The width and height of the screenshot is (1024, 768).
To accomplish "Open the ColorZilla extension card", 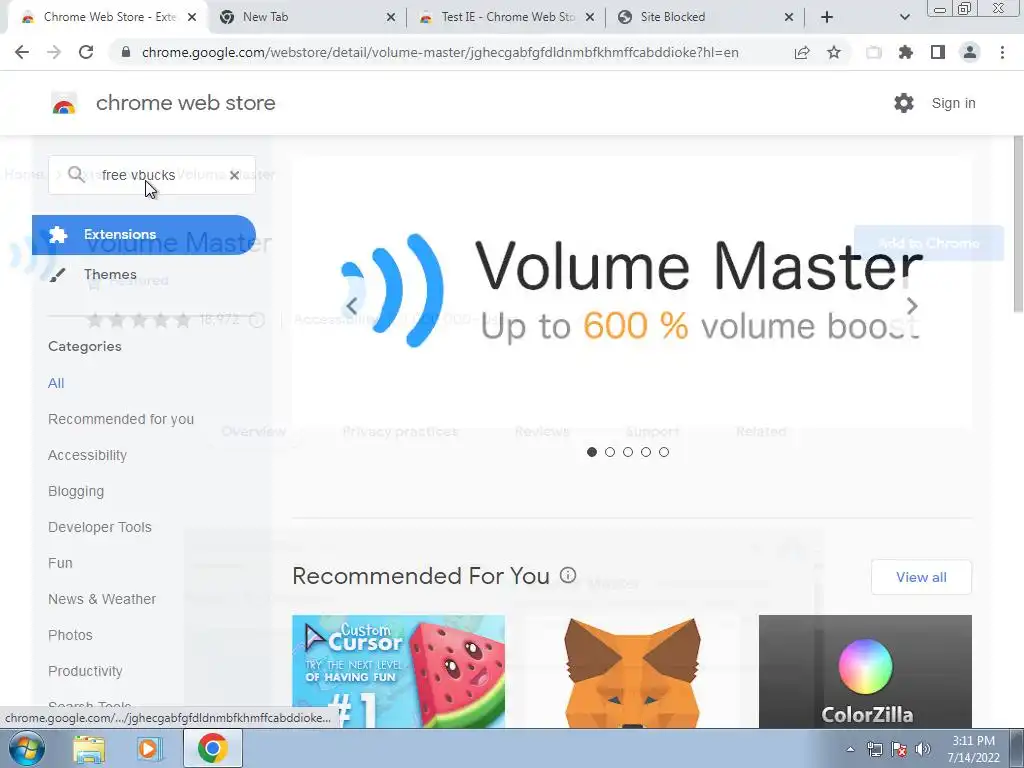I will [865, 671].
